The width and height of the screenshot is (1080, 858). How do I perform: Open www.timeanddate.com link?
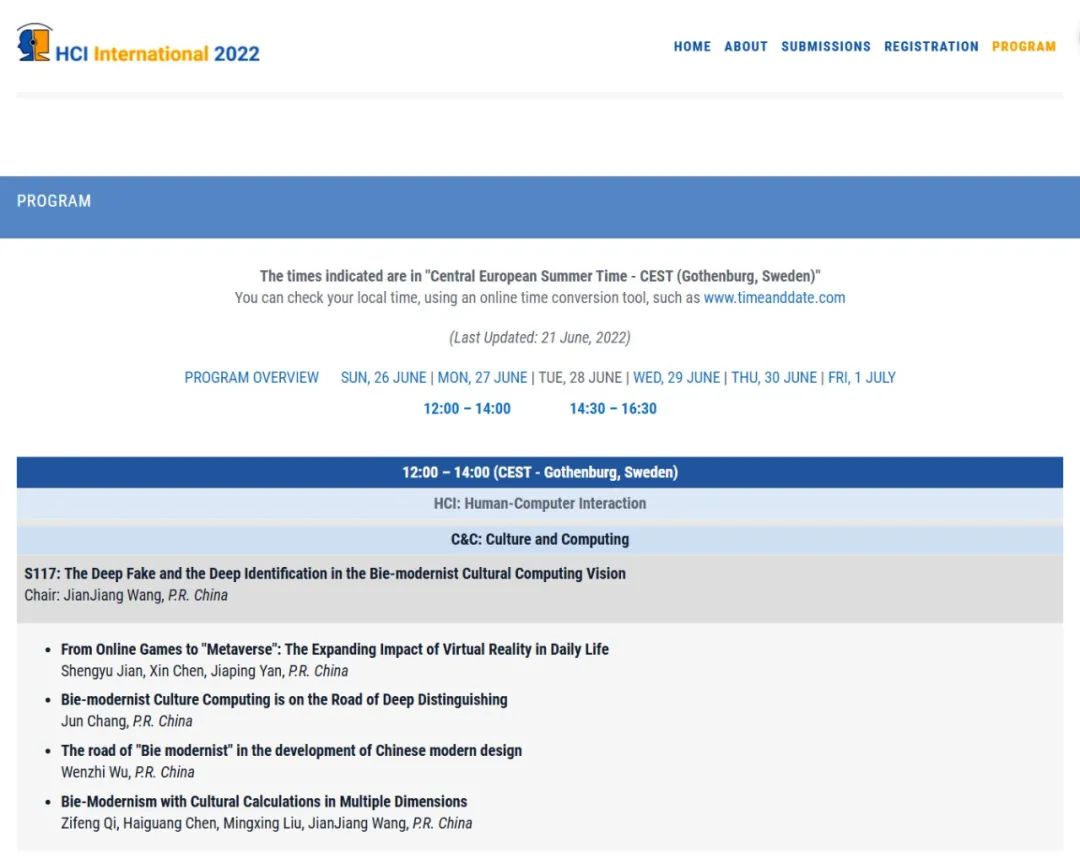pos(774,298)
